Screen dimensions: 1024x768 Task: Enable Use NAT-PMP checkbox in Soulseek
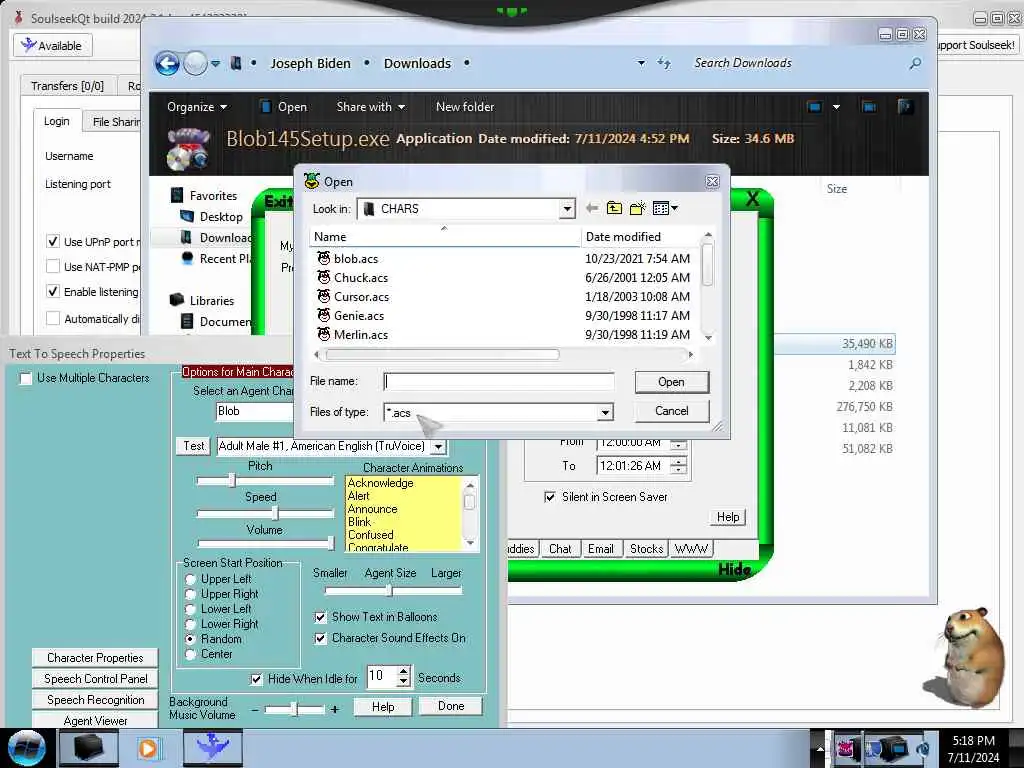pos(53,266)
